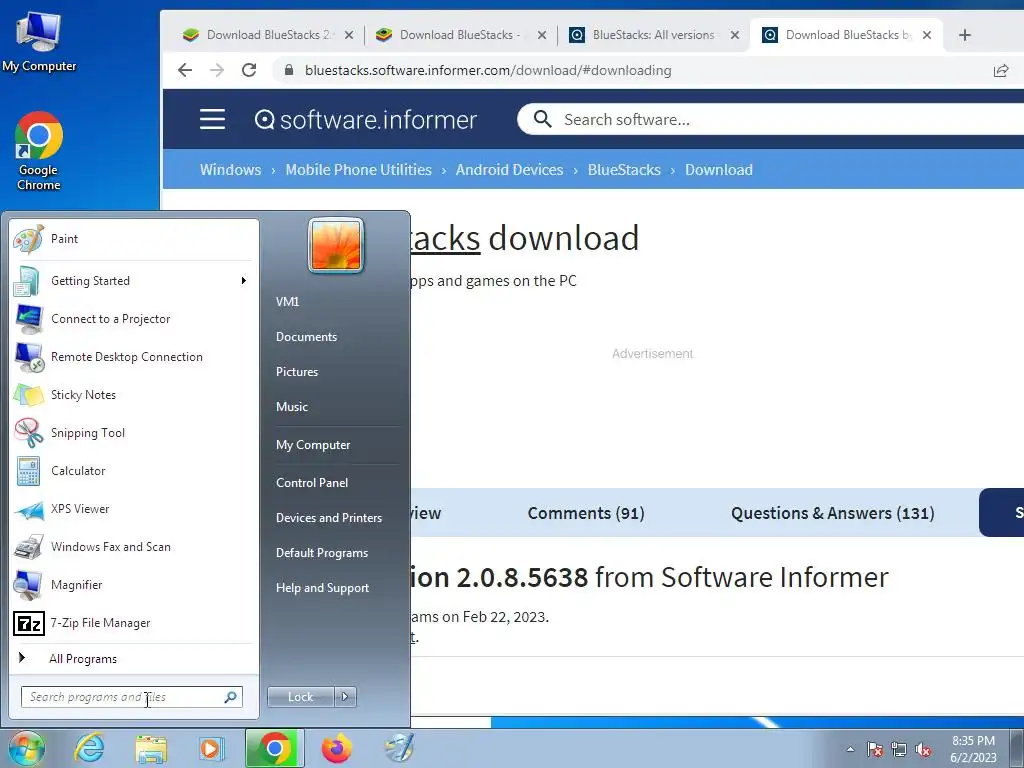
Task: Click the Chrome address bar URL
Action: tap(488, 71)
